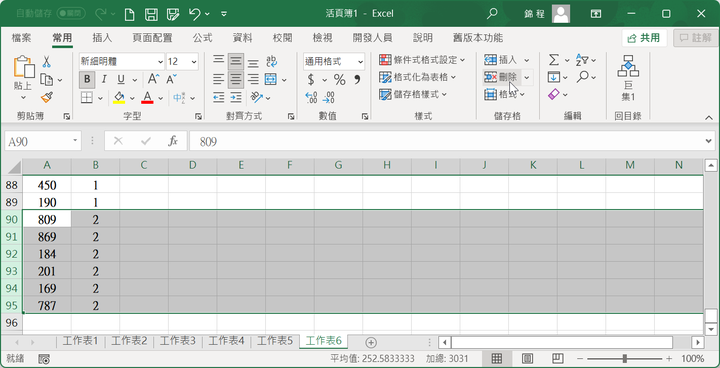
Task: Click the insert function fx icon
Action: [x=173, y=141]
